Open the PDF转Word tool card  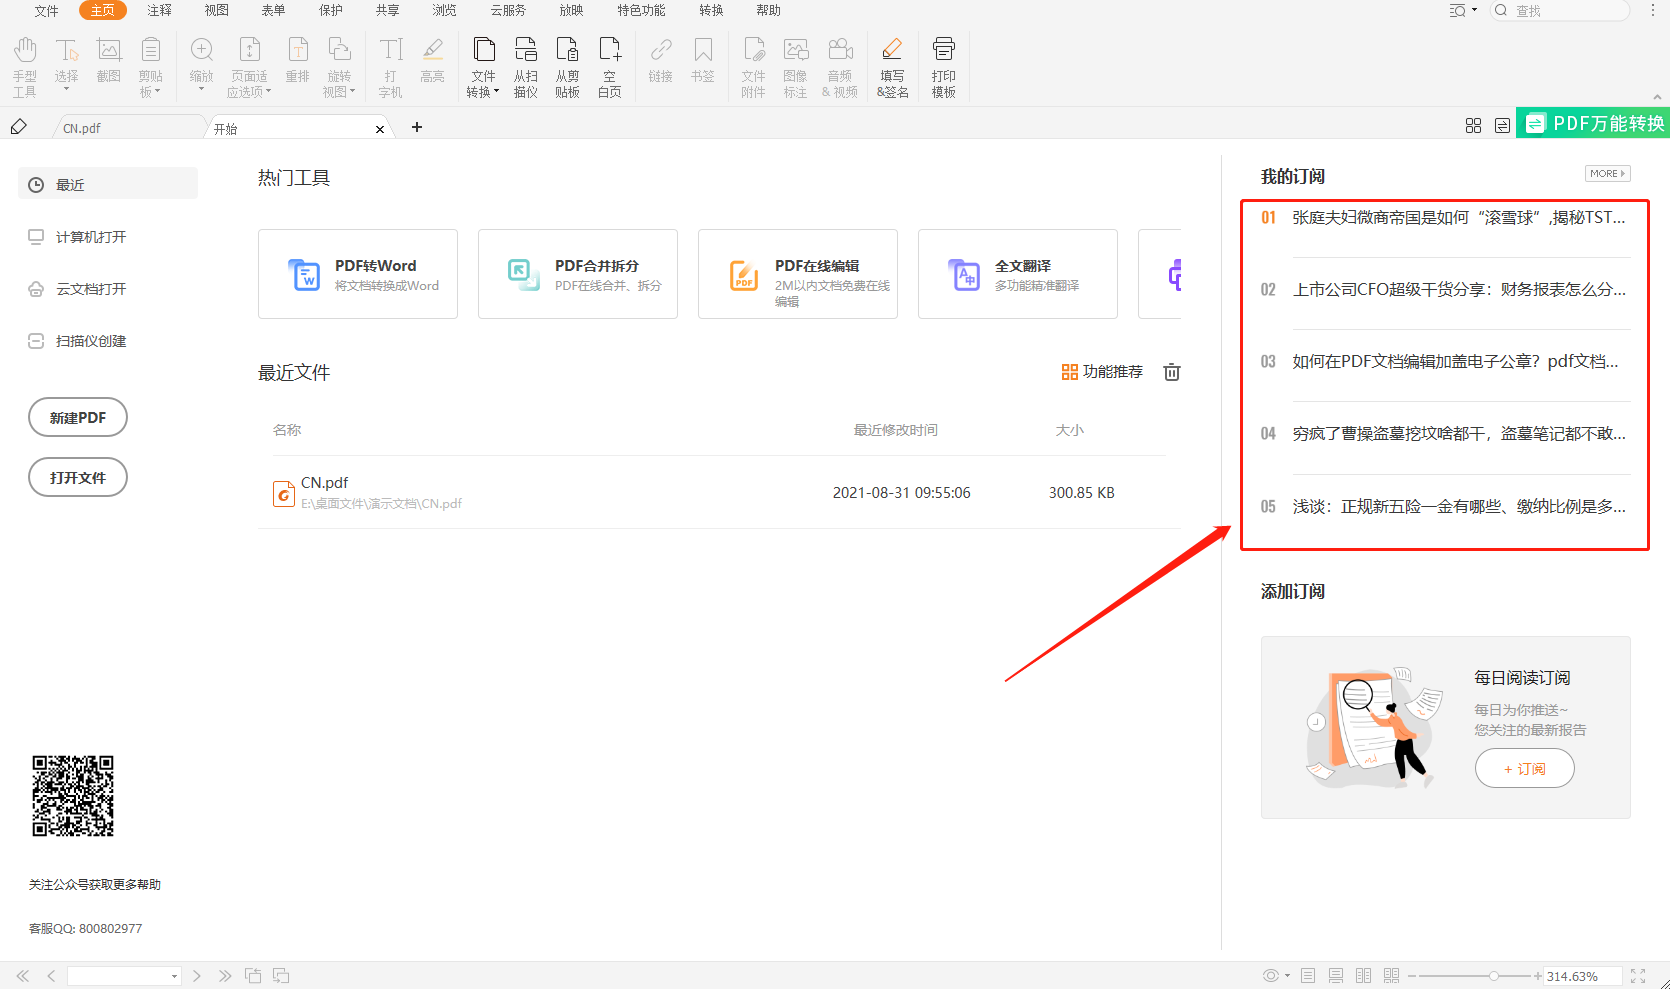click(358, 274)
